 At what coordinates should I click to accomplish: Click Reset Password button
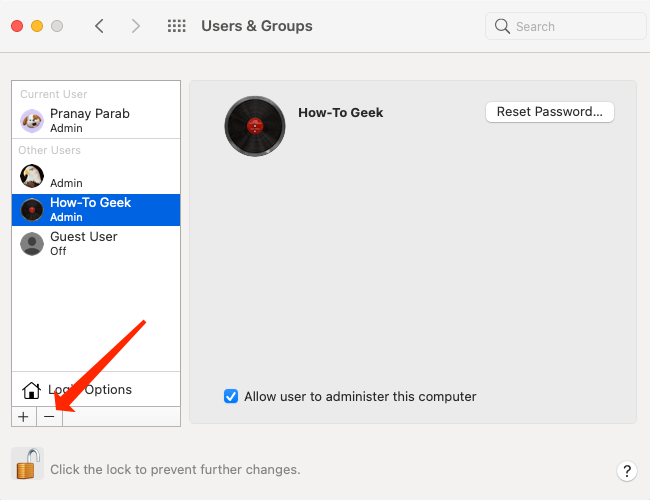pyautogui.click(x=550, y=112)
